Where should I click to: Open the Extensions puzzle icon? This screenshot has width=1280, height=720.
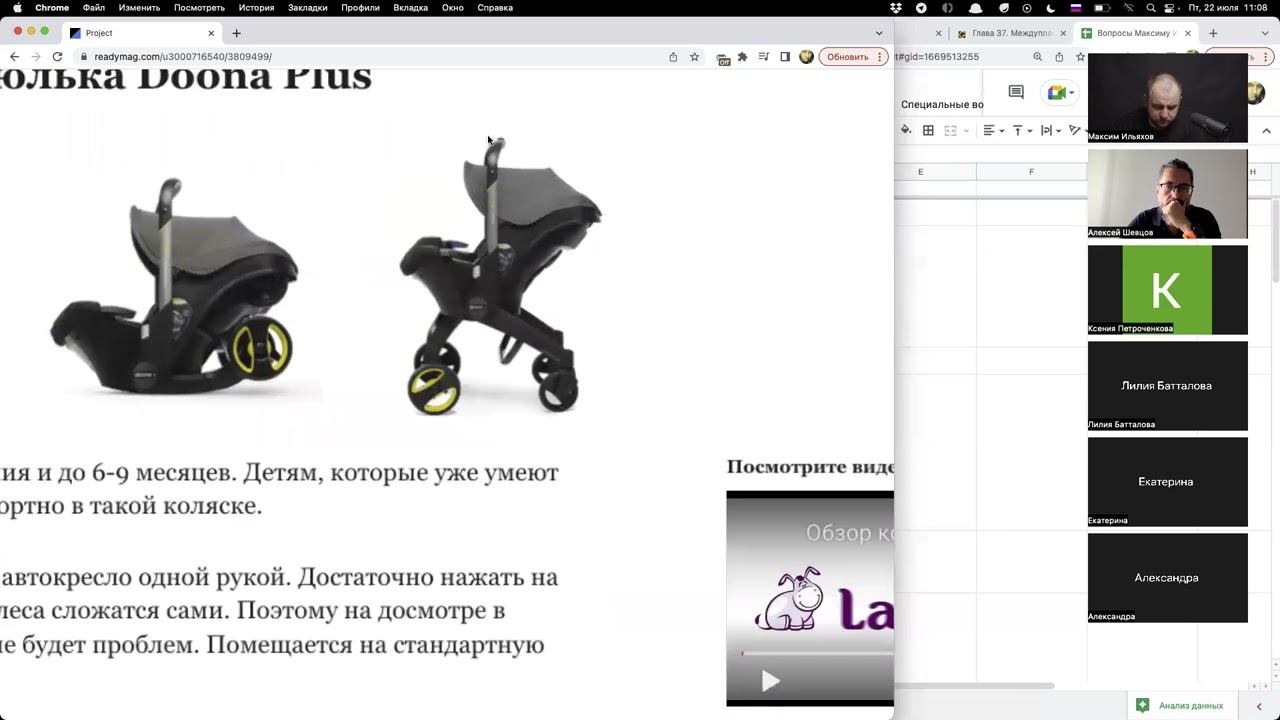tap(742, 57)
